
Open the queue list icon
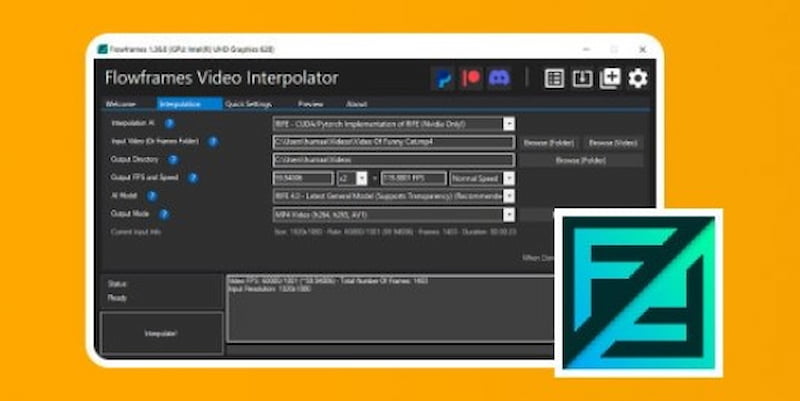click(554, 79)
